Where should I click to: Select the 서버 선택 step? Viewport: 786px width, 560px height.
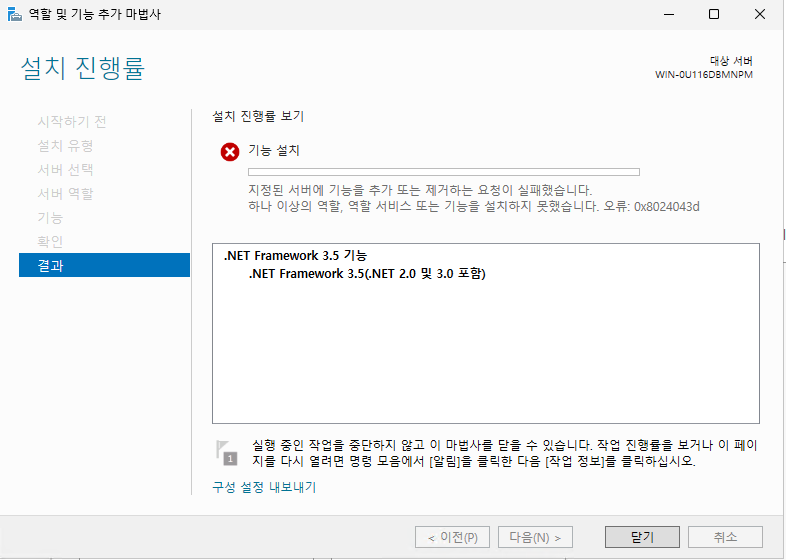(65, 169)
